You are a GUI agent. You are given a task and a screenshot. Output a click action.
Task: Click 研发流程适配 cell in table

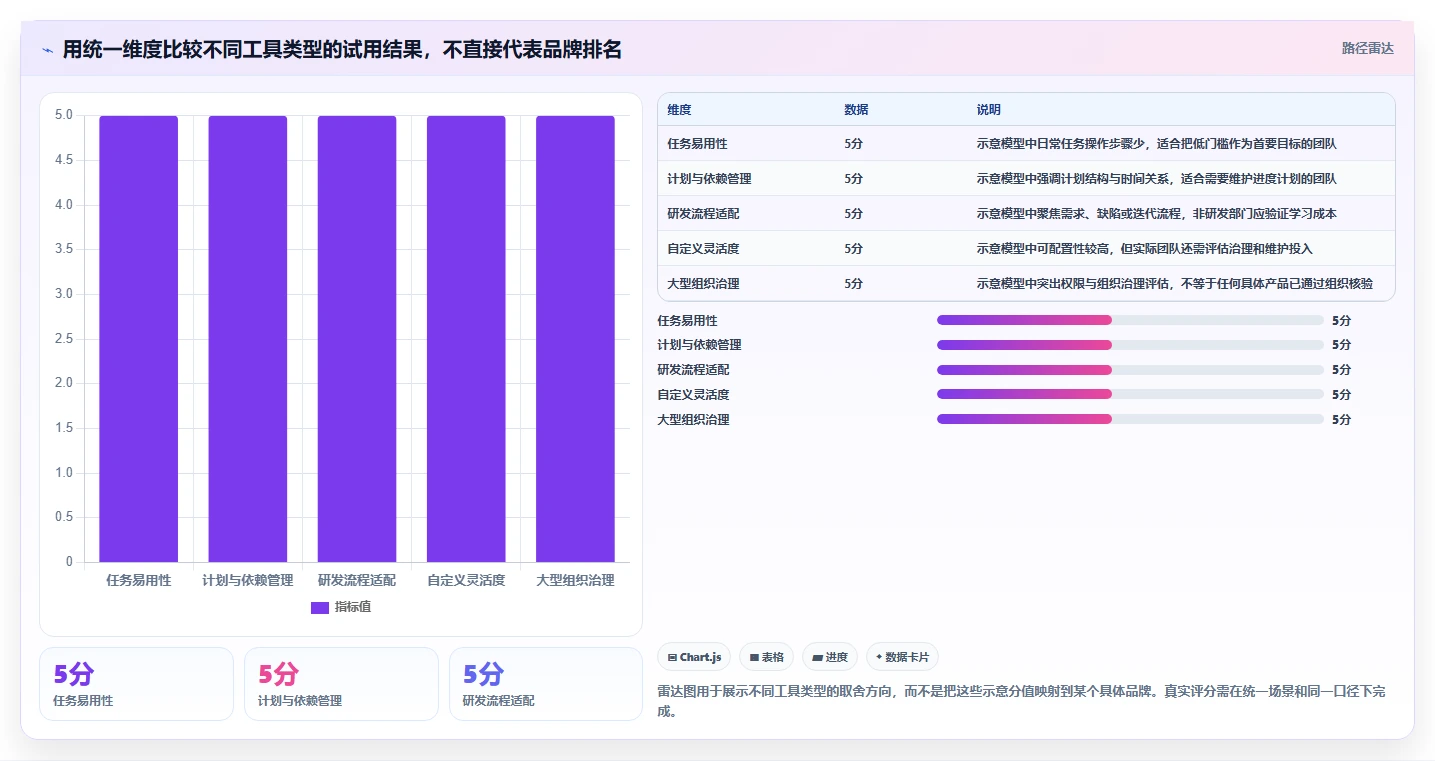pos(703,214)
